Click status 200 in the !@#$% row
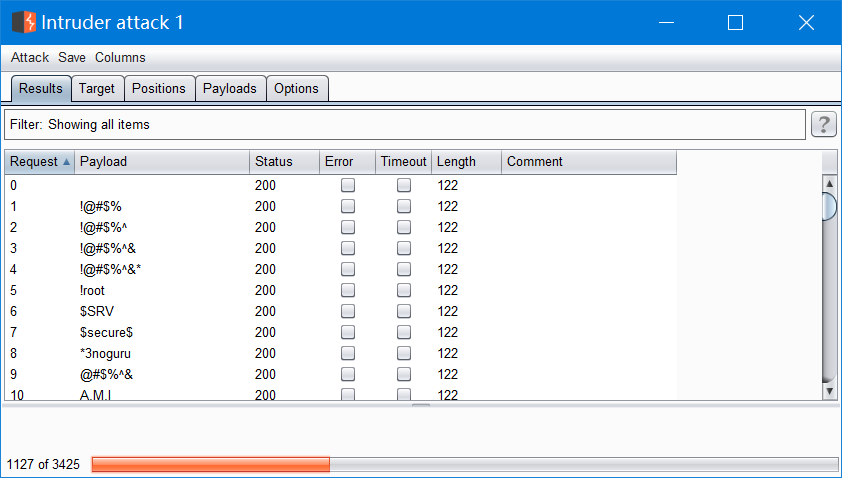Screen dimensions: 842x478 pyautogui.click(x=265, y=206)
